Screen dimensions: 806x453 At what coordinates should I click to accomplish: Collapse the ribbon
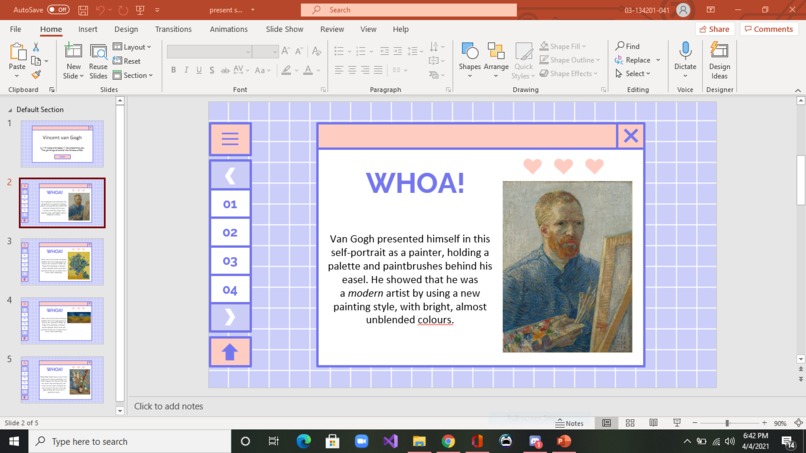click(798, 90)
